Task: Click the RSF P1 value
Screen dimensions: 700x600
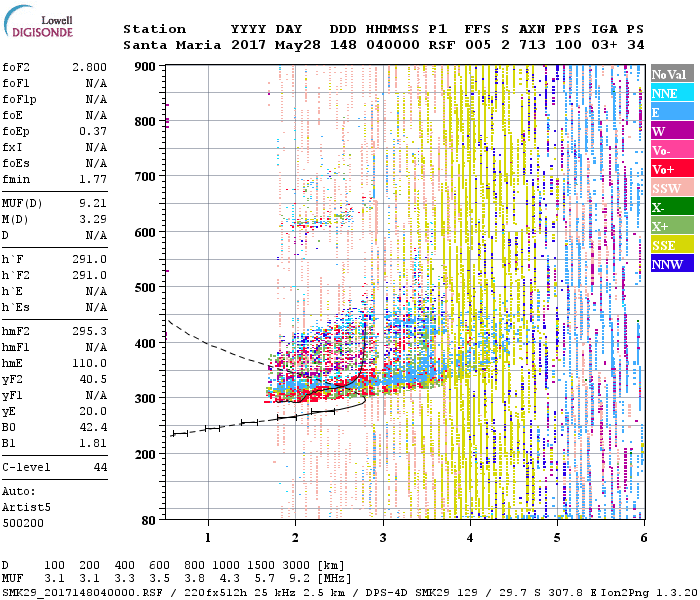Action: 442,45
